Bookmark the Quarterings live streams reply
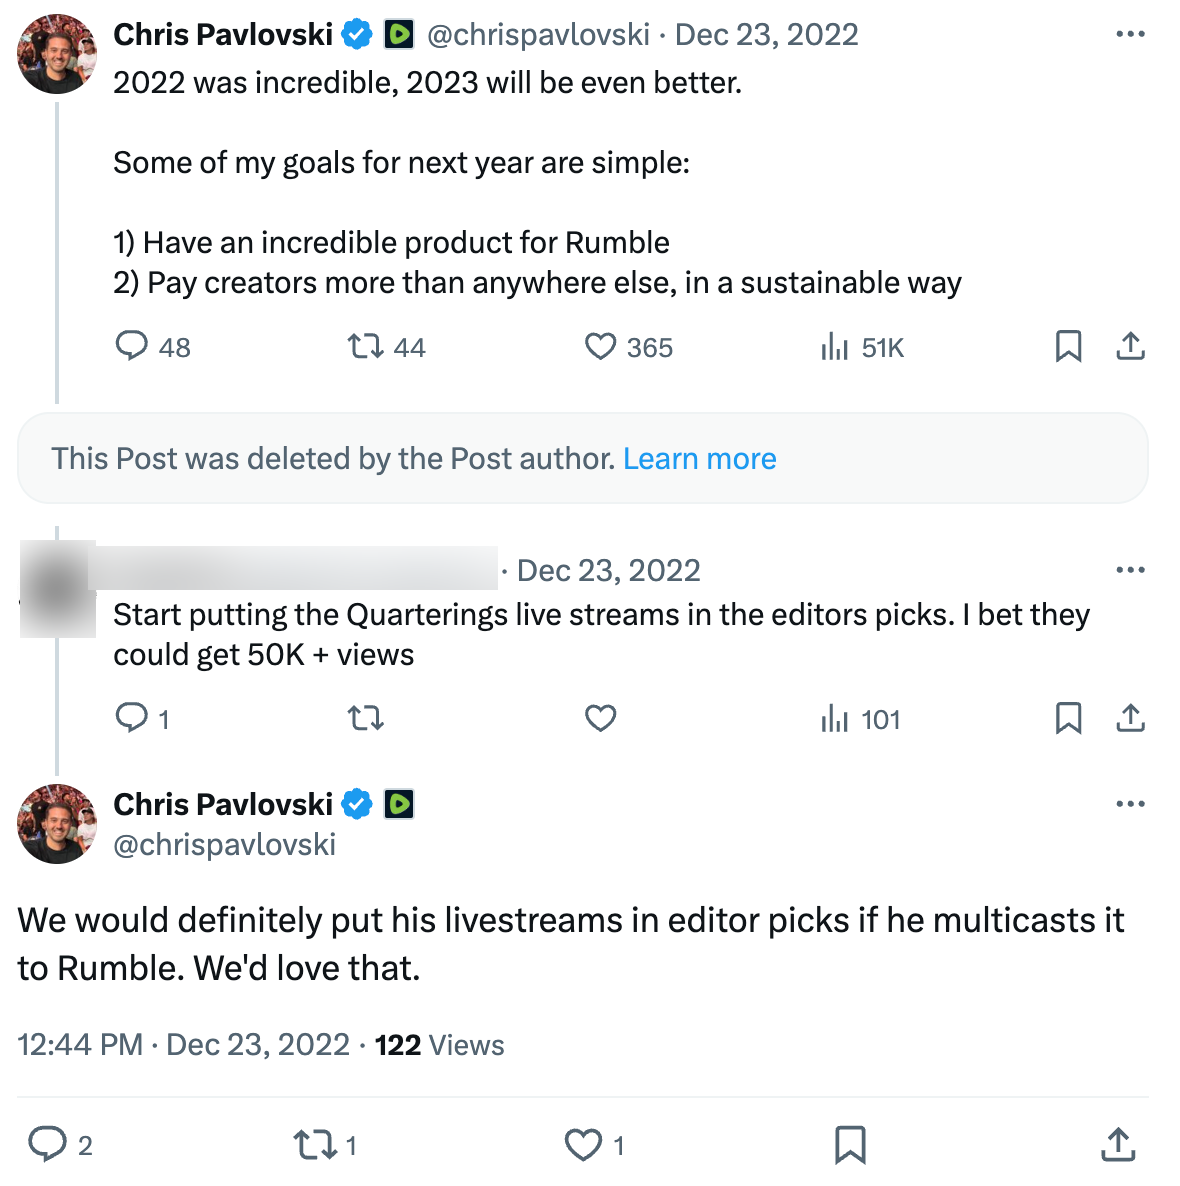Image resolution: width=1180 pixels, height=1186 pixels. (x=1069, y=718)
